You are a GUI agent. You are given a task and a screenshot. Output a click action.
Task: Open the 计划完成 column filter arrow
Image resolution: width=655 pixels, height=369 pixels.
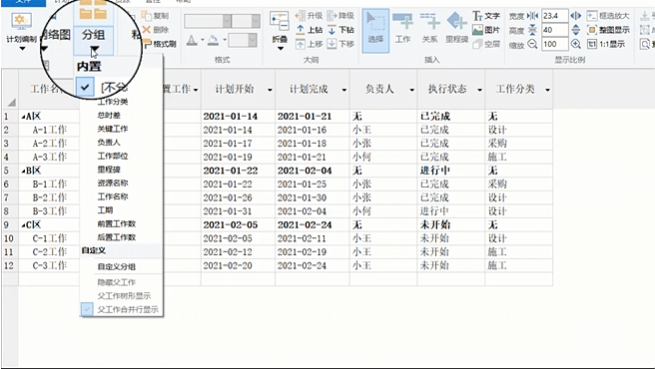coord(344,90)
